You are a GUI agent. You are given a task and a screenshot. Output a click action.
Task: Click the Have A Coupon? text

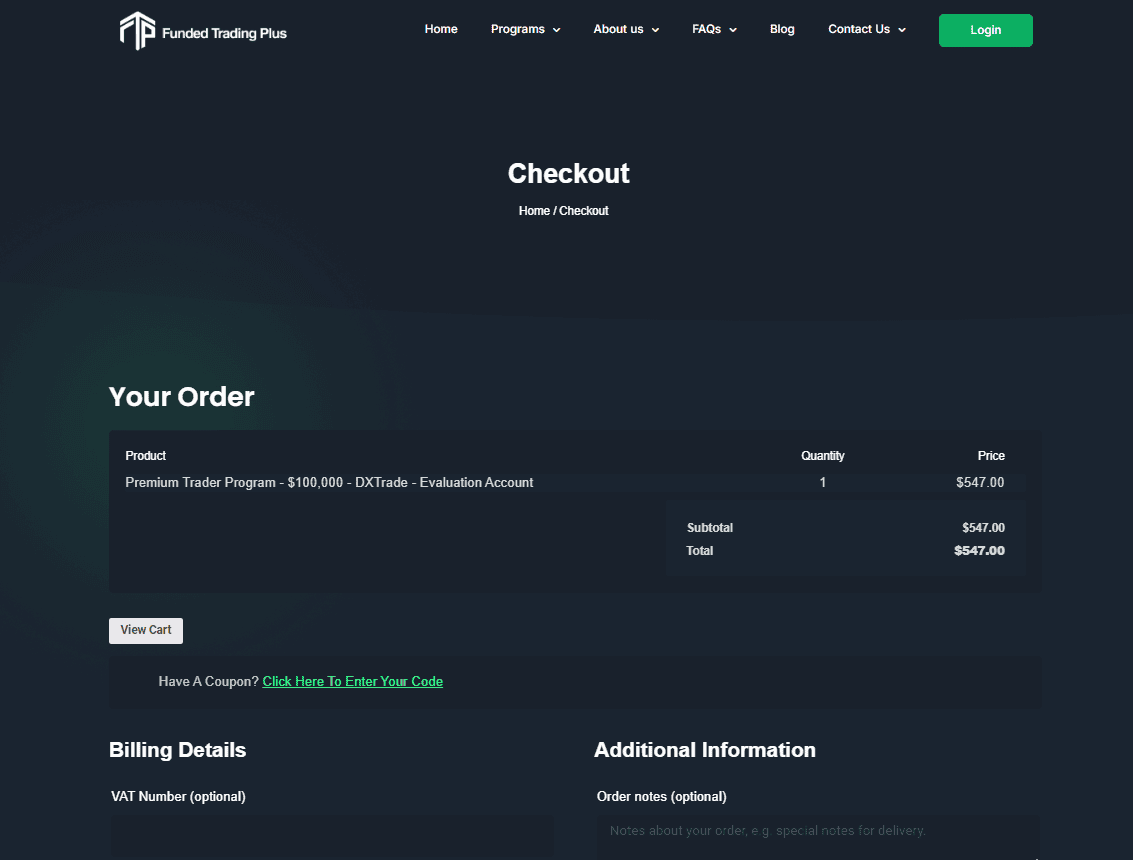(208, 681)
